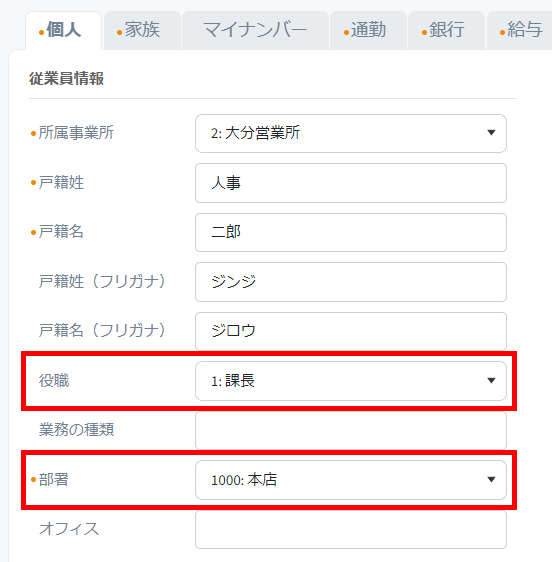This screenshot has height=562, width=552.
Task: Click the 従業員情報 section heading
Action: coord(66,78)
